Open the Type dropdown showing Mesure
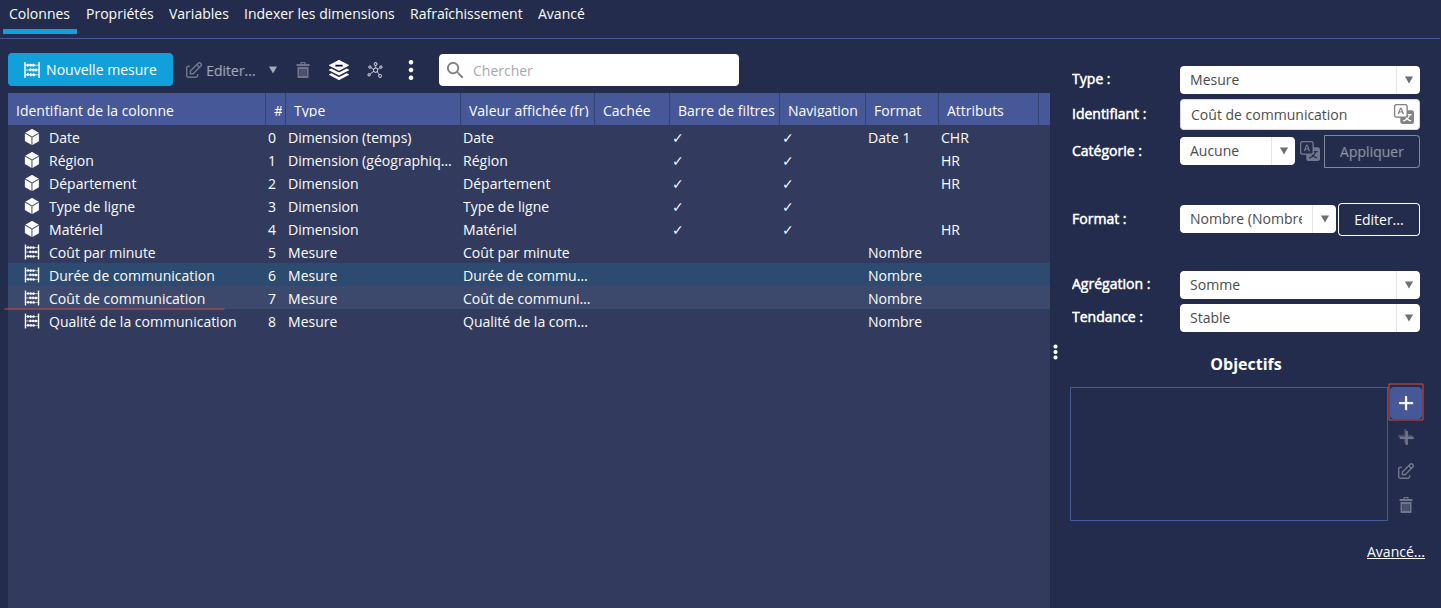1441x608 pixels. tap(1298, 80)
